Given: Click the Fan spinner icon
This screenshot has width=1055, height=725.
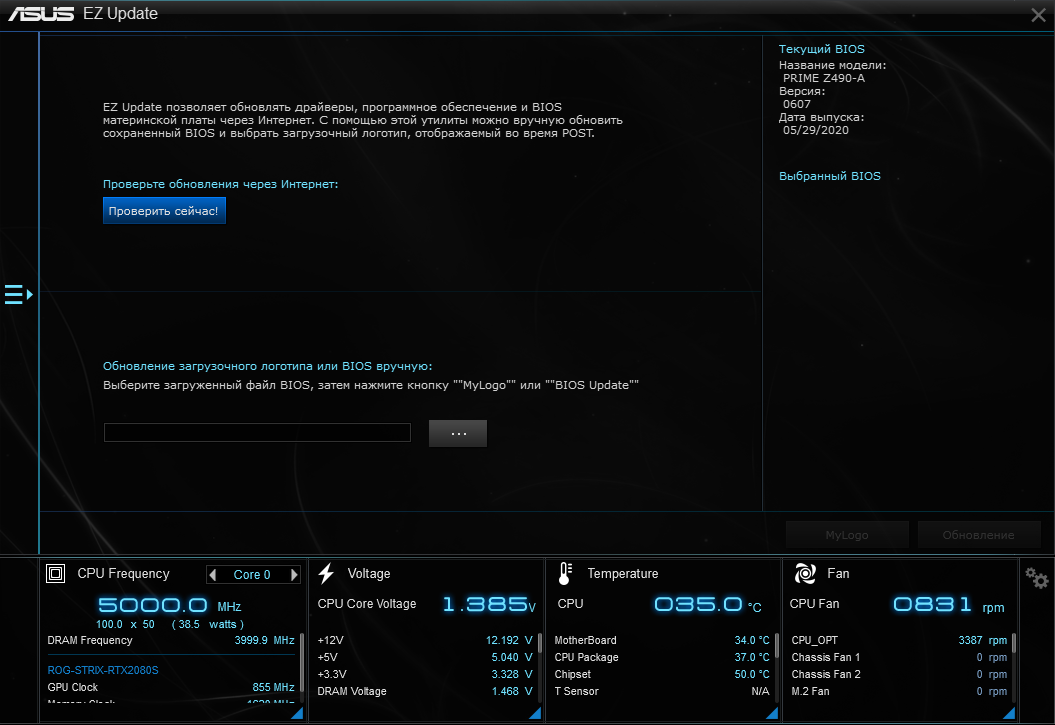Looking at the screenshot, I should [805, 574].
